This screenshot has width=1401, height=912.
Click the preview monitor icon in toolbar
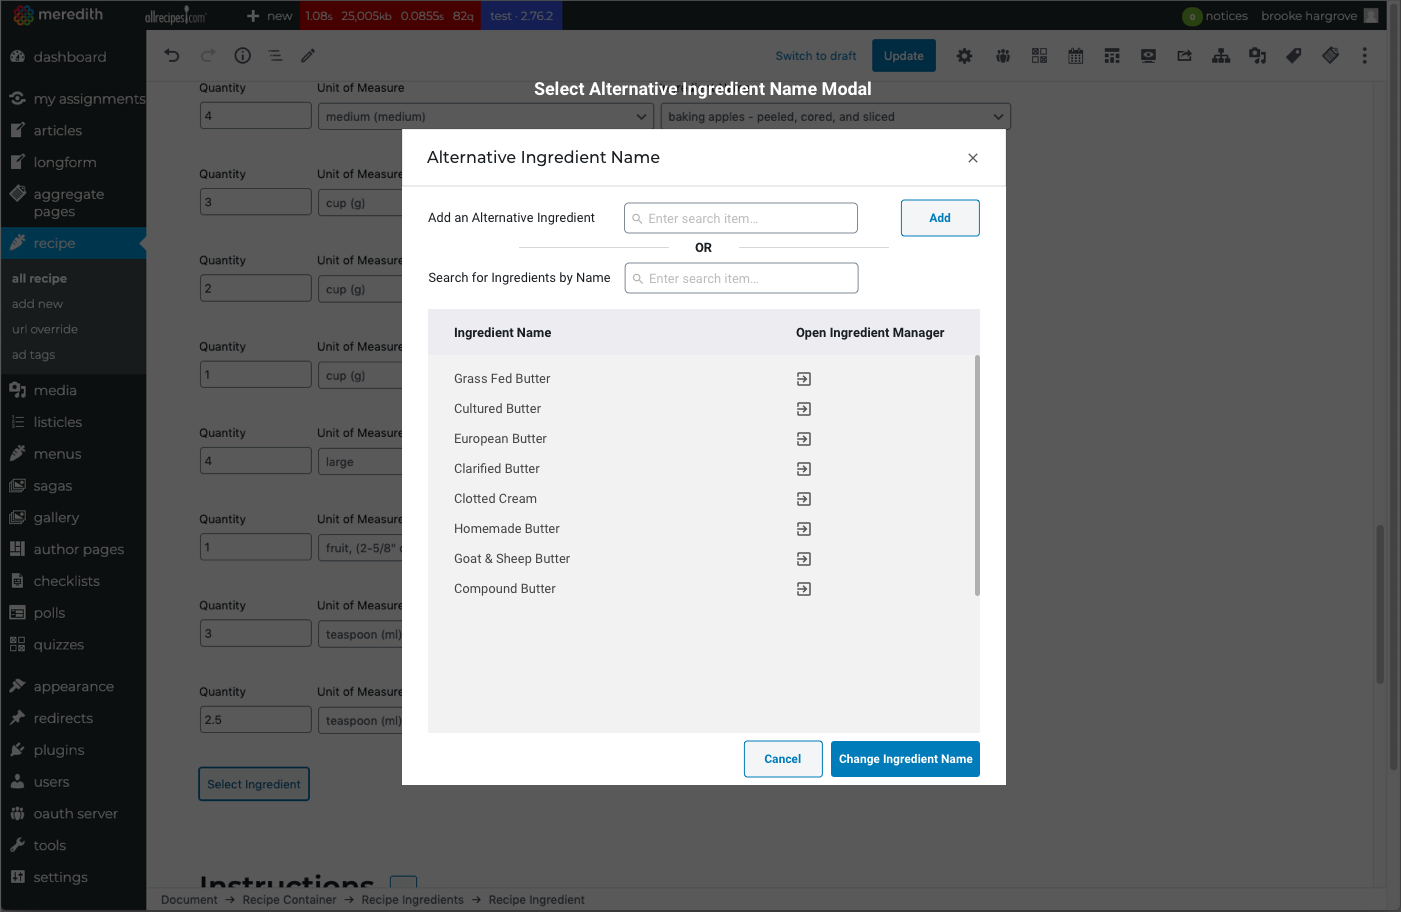(1148, 56)
